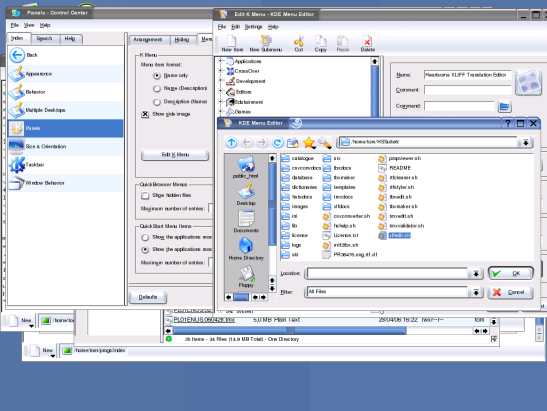Viewport: 547px width, 411px height.
Task: Click the Defaults button in Control Center
Action: [148, 297]
